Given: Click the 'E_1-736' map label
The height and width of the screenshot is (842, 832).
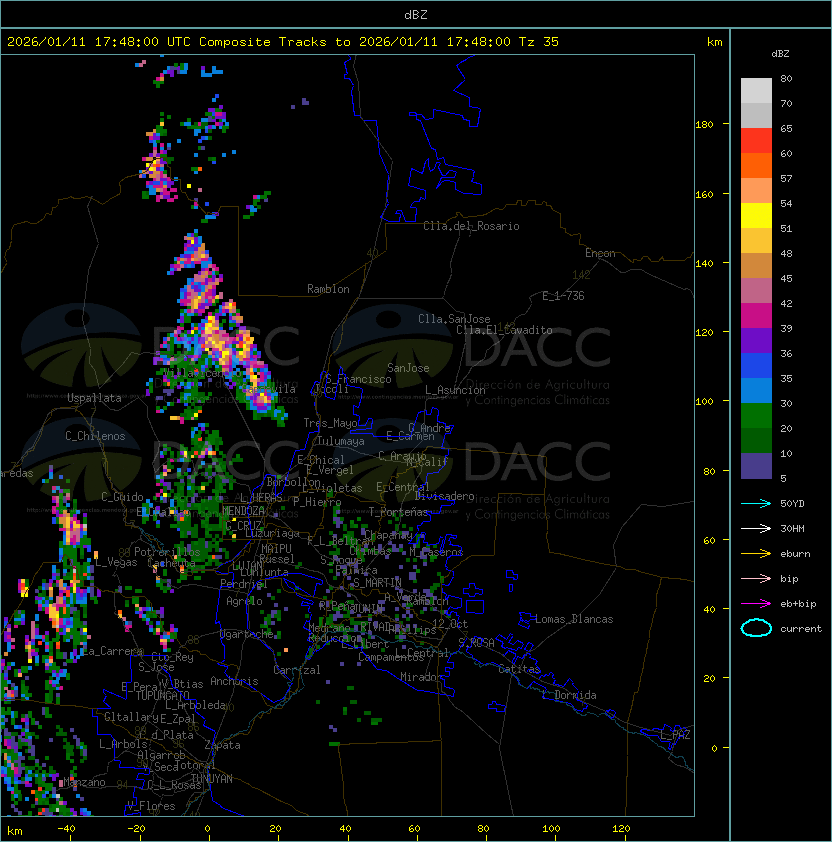Looking at the screenshot, I should [563, 296].
